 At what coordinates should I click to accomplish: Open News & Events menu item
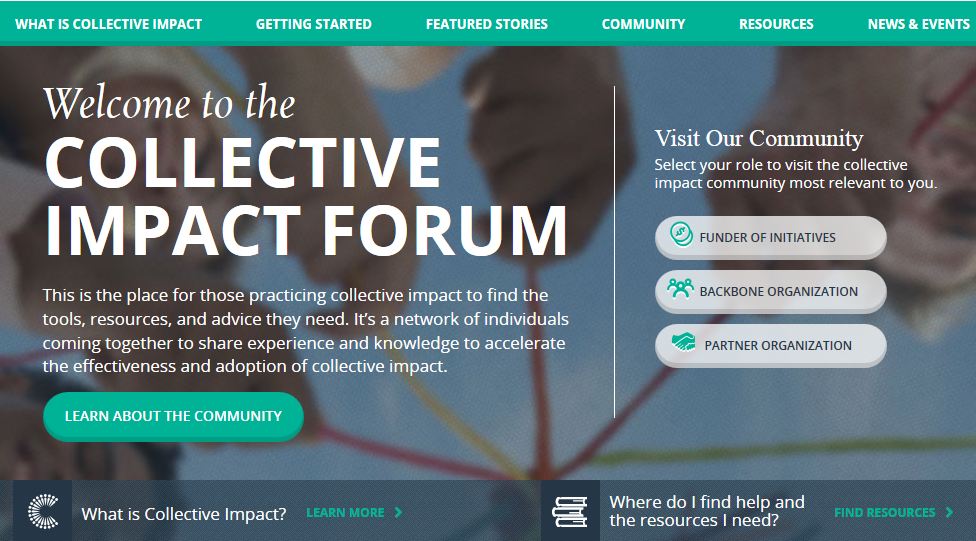(x=919, y=24)
